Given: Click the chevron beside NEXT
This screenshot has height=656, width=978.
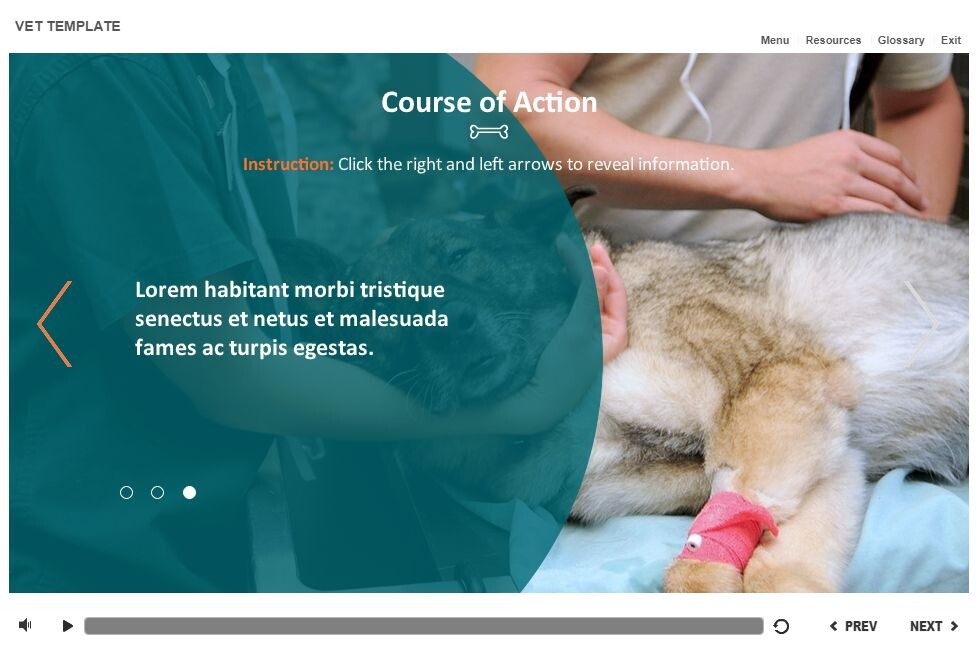Looking at the screenshot, I should (954, 626).
